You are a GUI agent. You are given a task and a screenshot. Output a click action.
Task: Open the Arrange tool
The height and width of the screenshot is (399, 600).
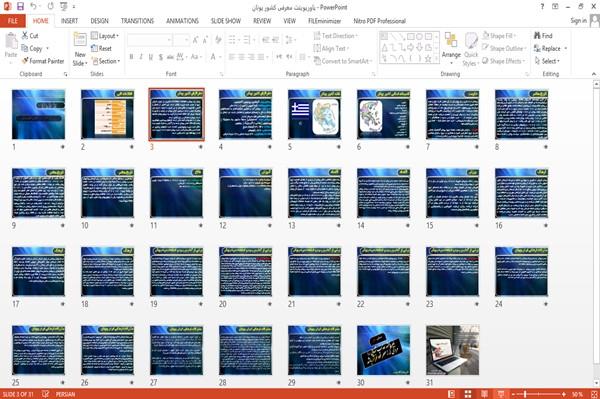[x=451, y=49]
